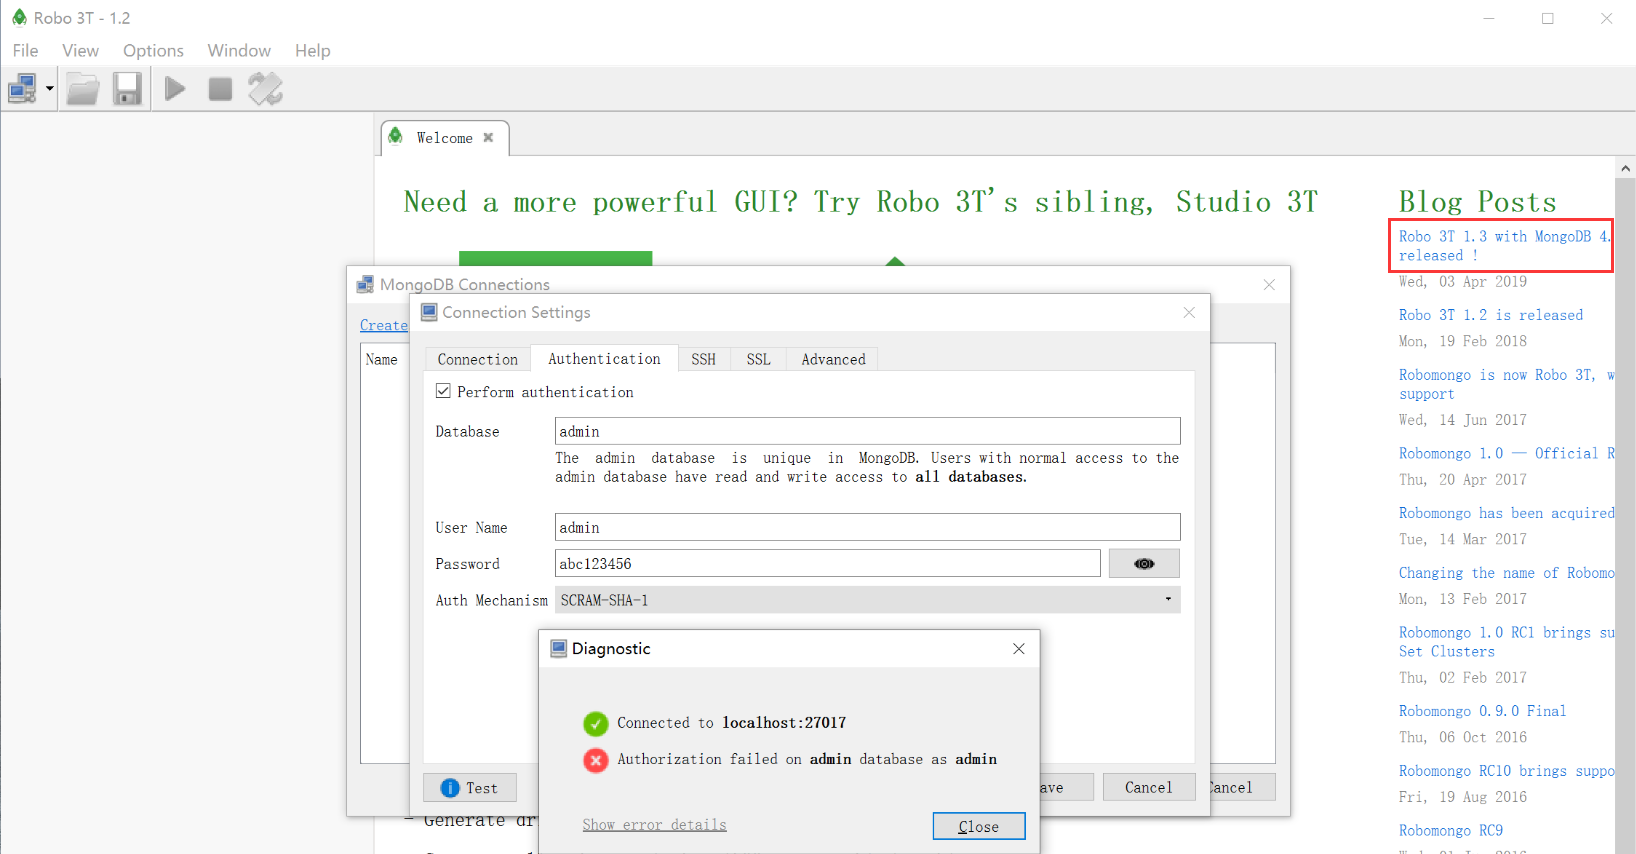Click the Connection Settings title icon

[x=429, y=312]
